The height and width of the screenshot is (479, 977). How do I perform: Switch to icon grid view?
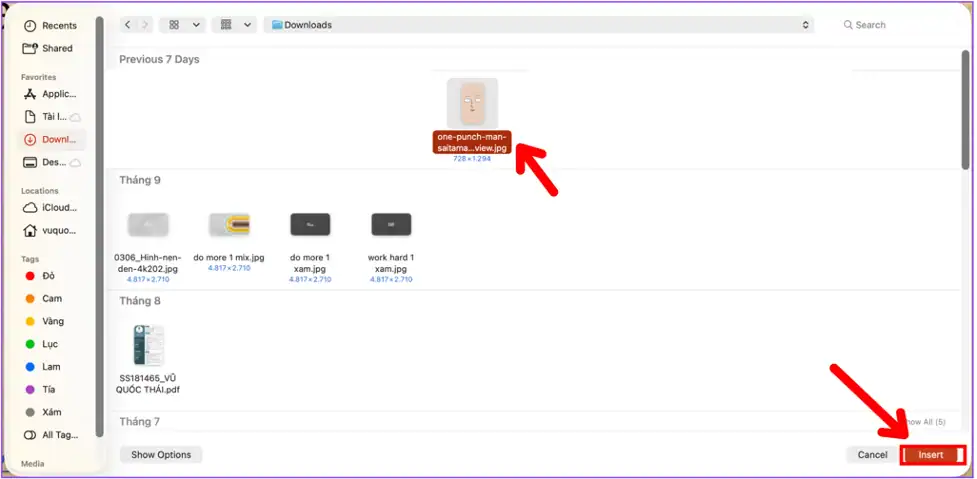(x=175, y=25)
